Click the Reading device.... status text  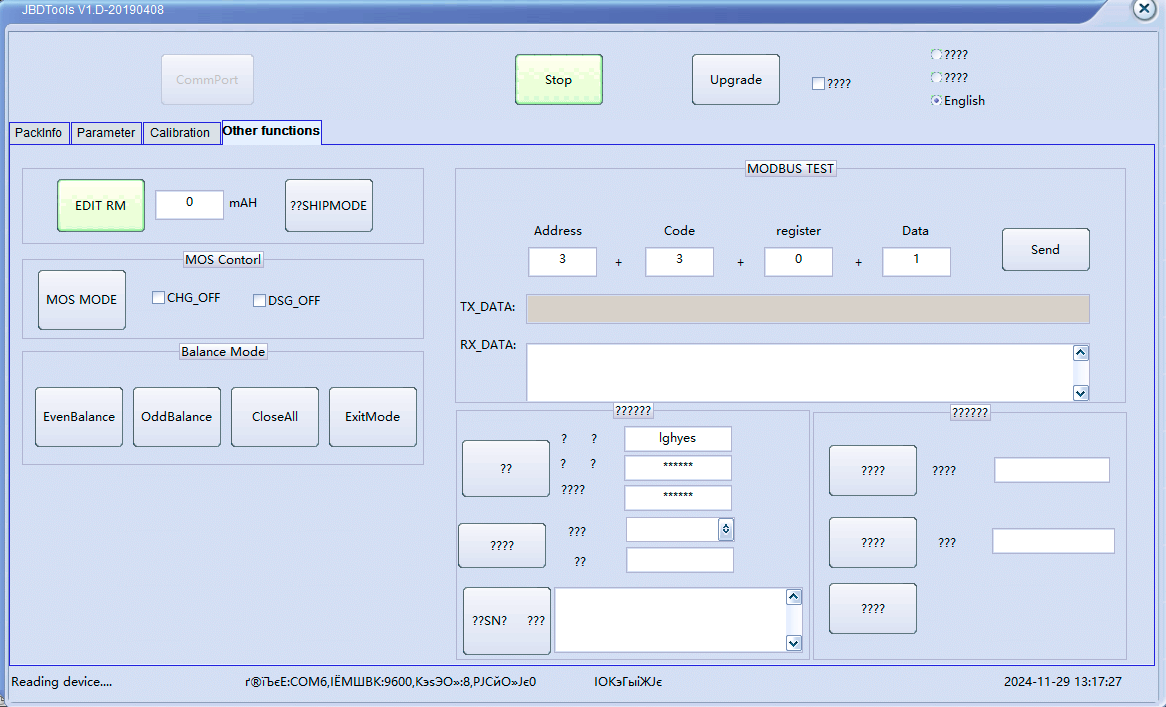62,682
